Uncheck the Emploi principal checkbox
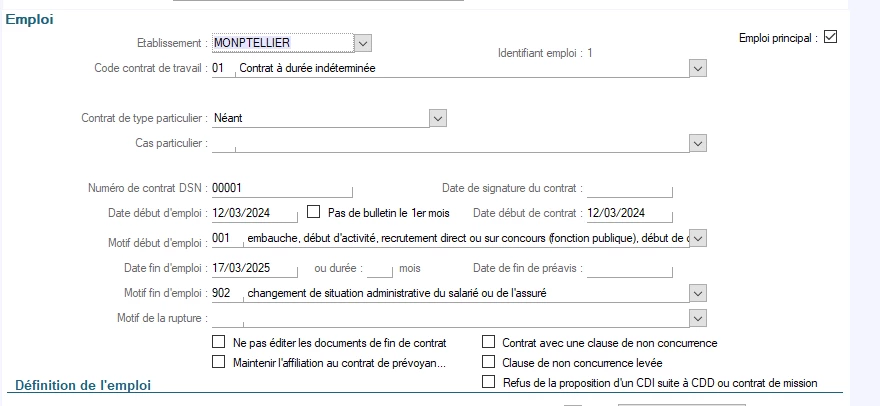Screen dimensions: 880x406 (x=830, y=38)
